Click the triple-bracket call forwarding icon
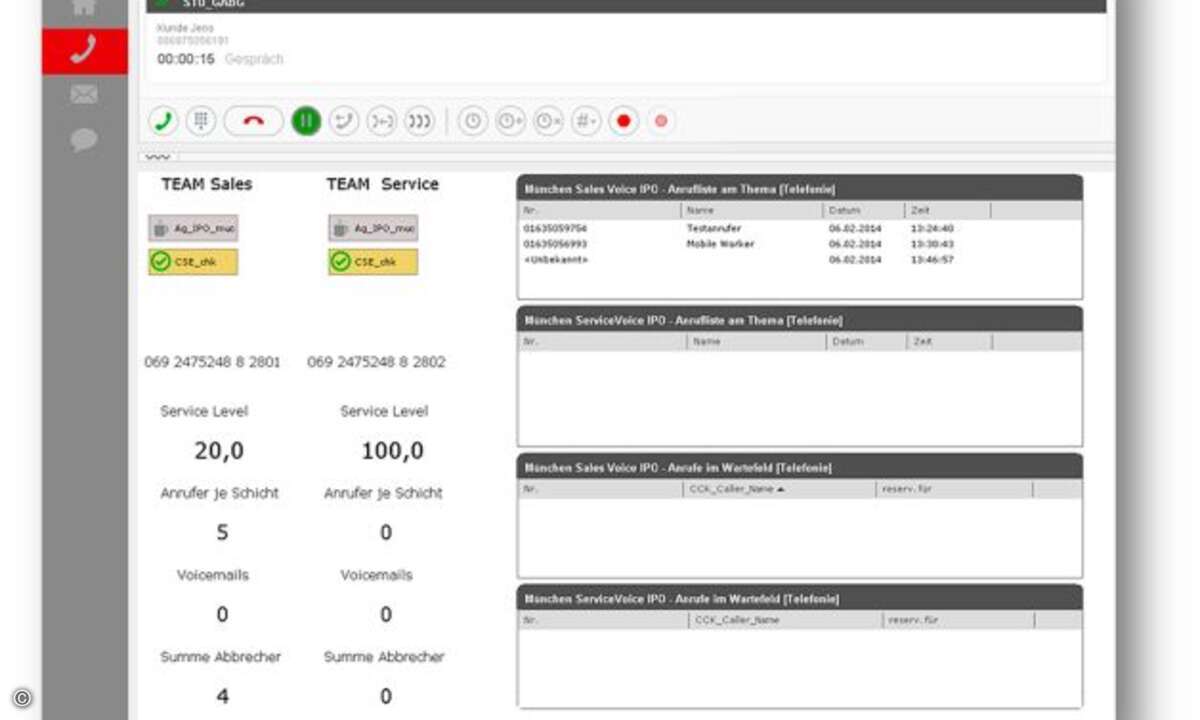The height and width of the screenshot is (720, 1200). pyautogui.click(x=419, y=121)
